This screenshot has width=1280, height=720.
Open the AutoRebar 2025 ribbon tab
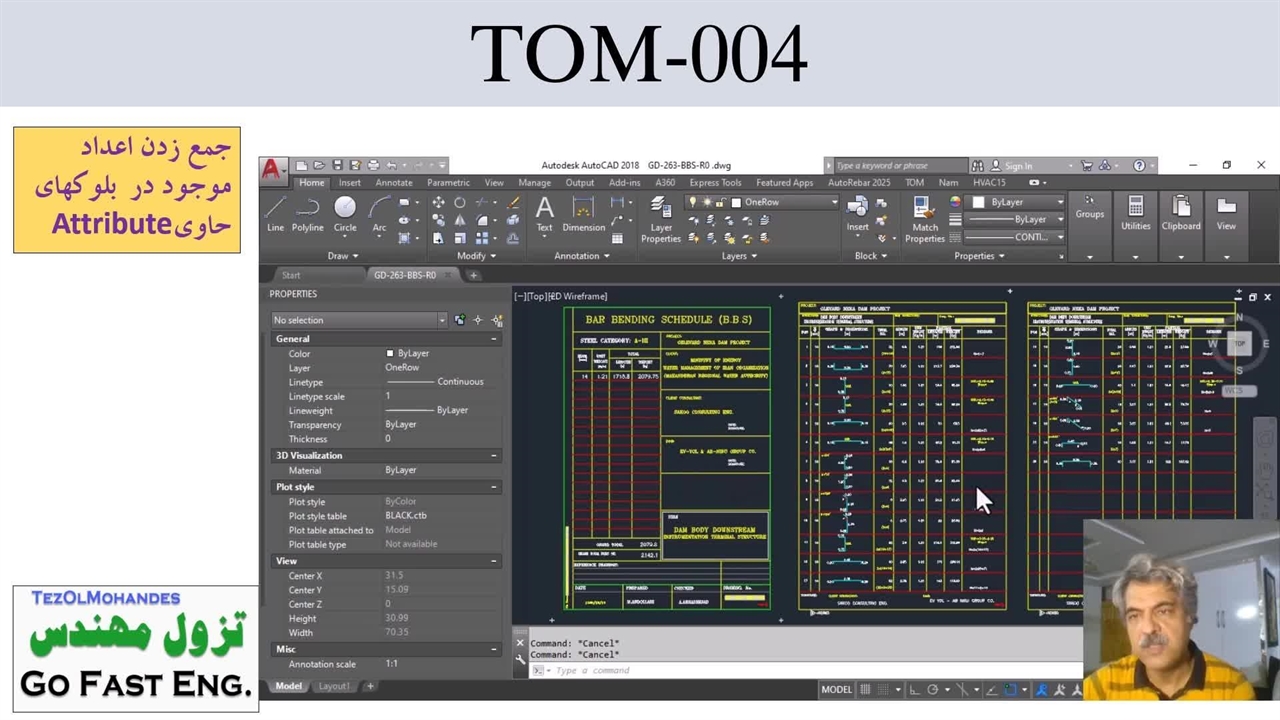point(858,183)
